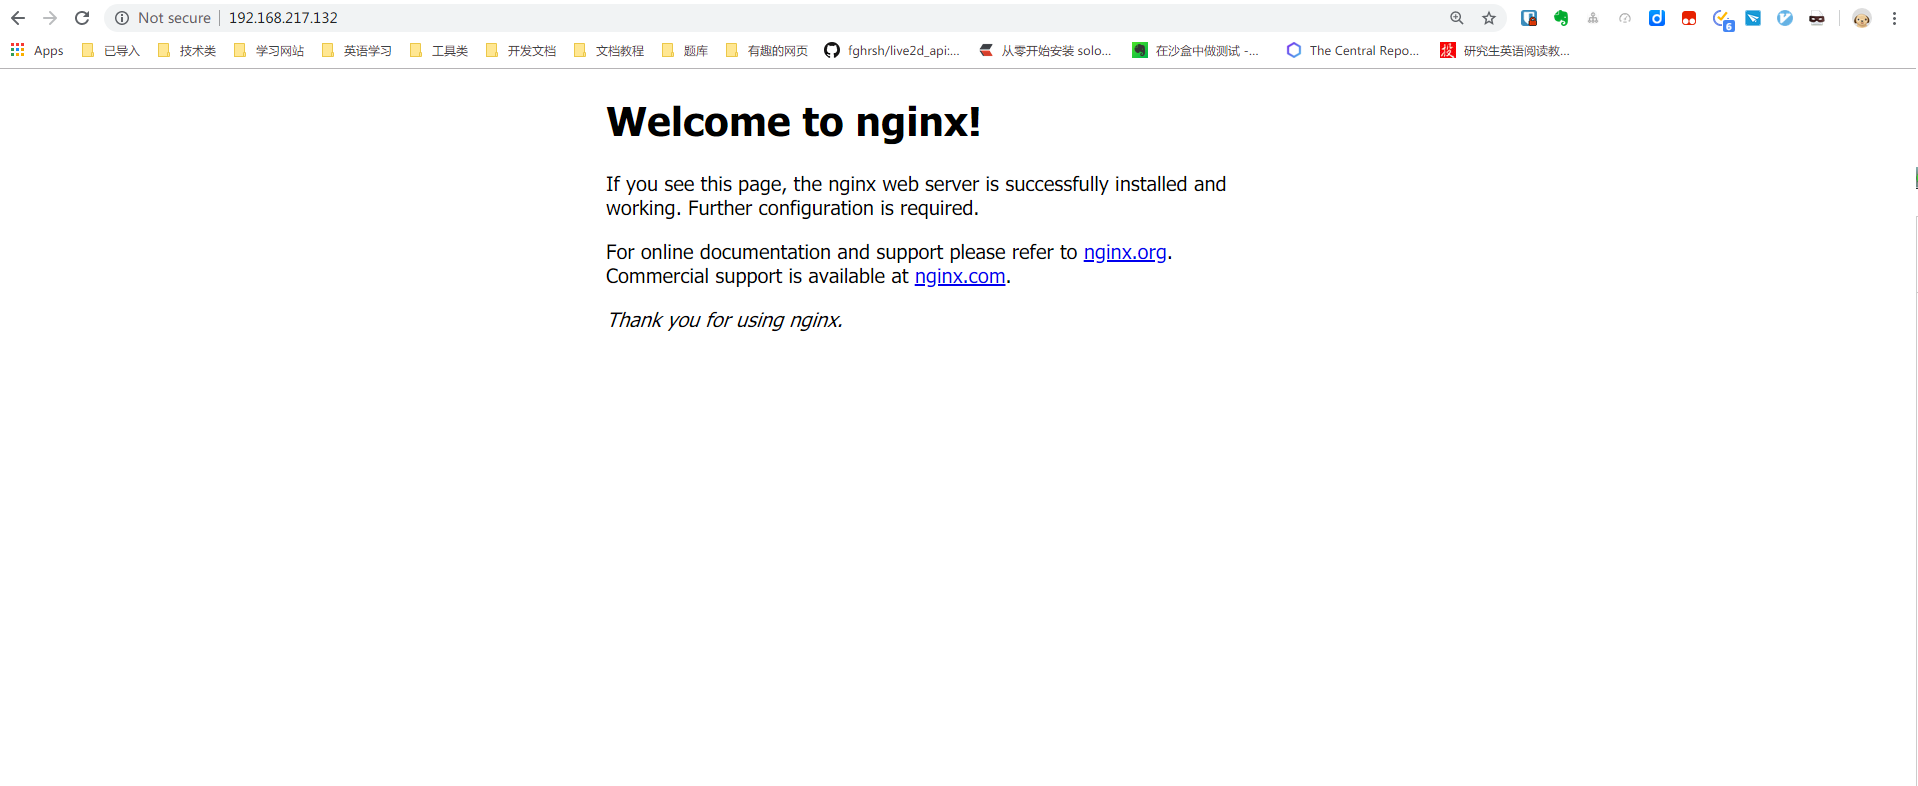
Task: Open the user profile avatar
Action: (1862, 18)
